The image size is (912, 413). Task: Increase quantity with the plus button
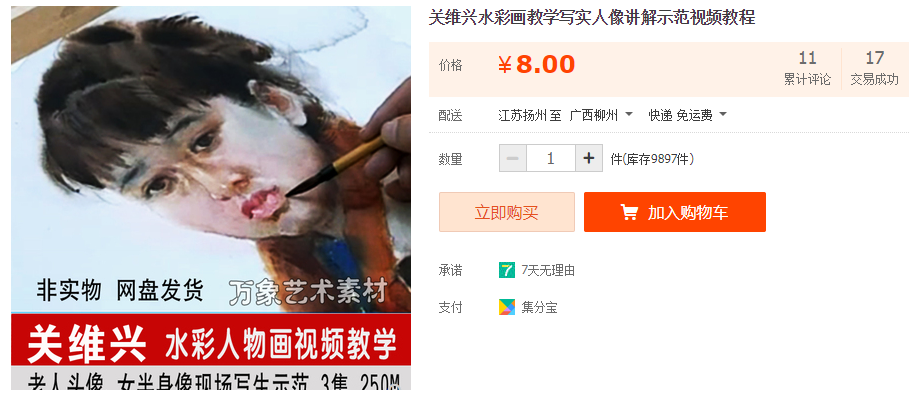pyautogui.click(x=589, y=158)
